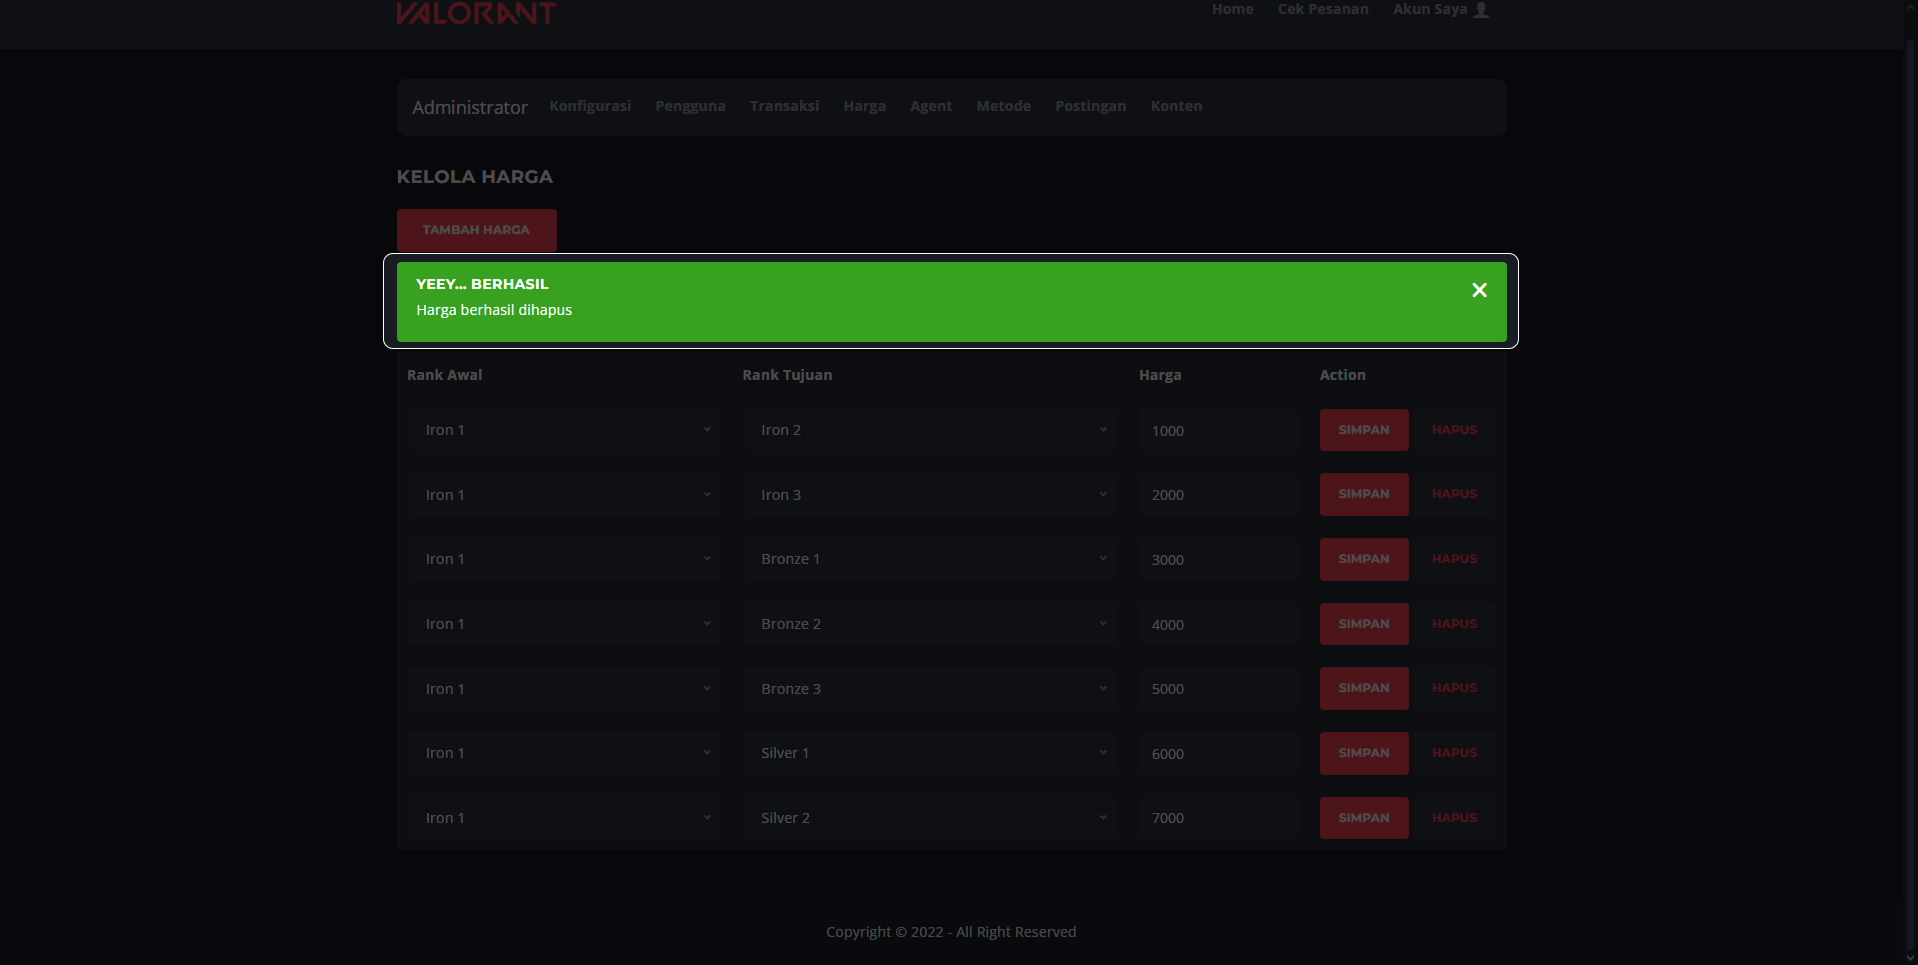Focus the Harga field with 5000

pyautogui.click(x=1218, y=689)
